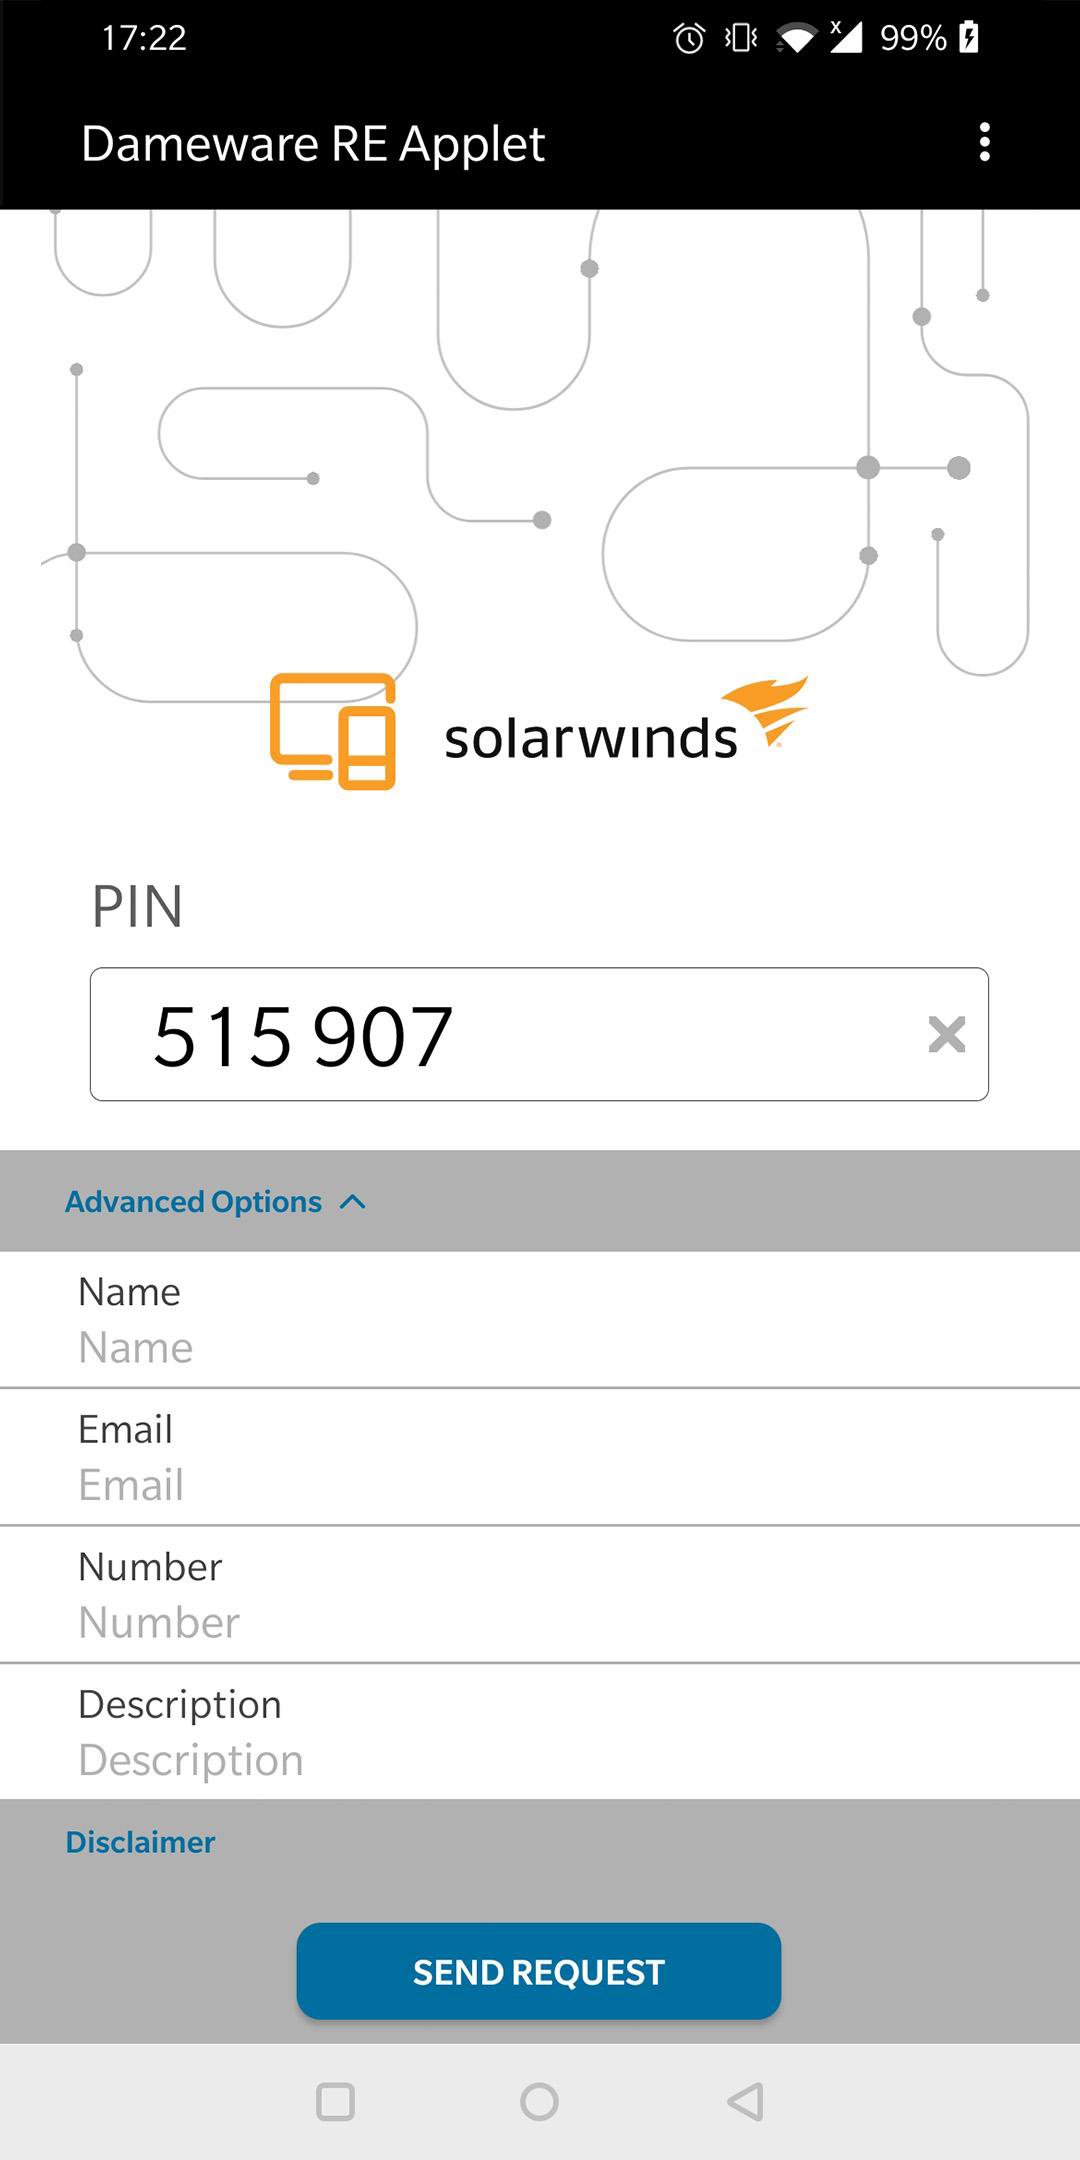
Task: Tap the Dameware RE Applet title
Action: 313,143
